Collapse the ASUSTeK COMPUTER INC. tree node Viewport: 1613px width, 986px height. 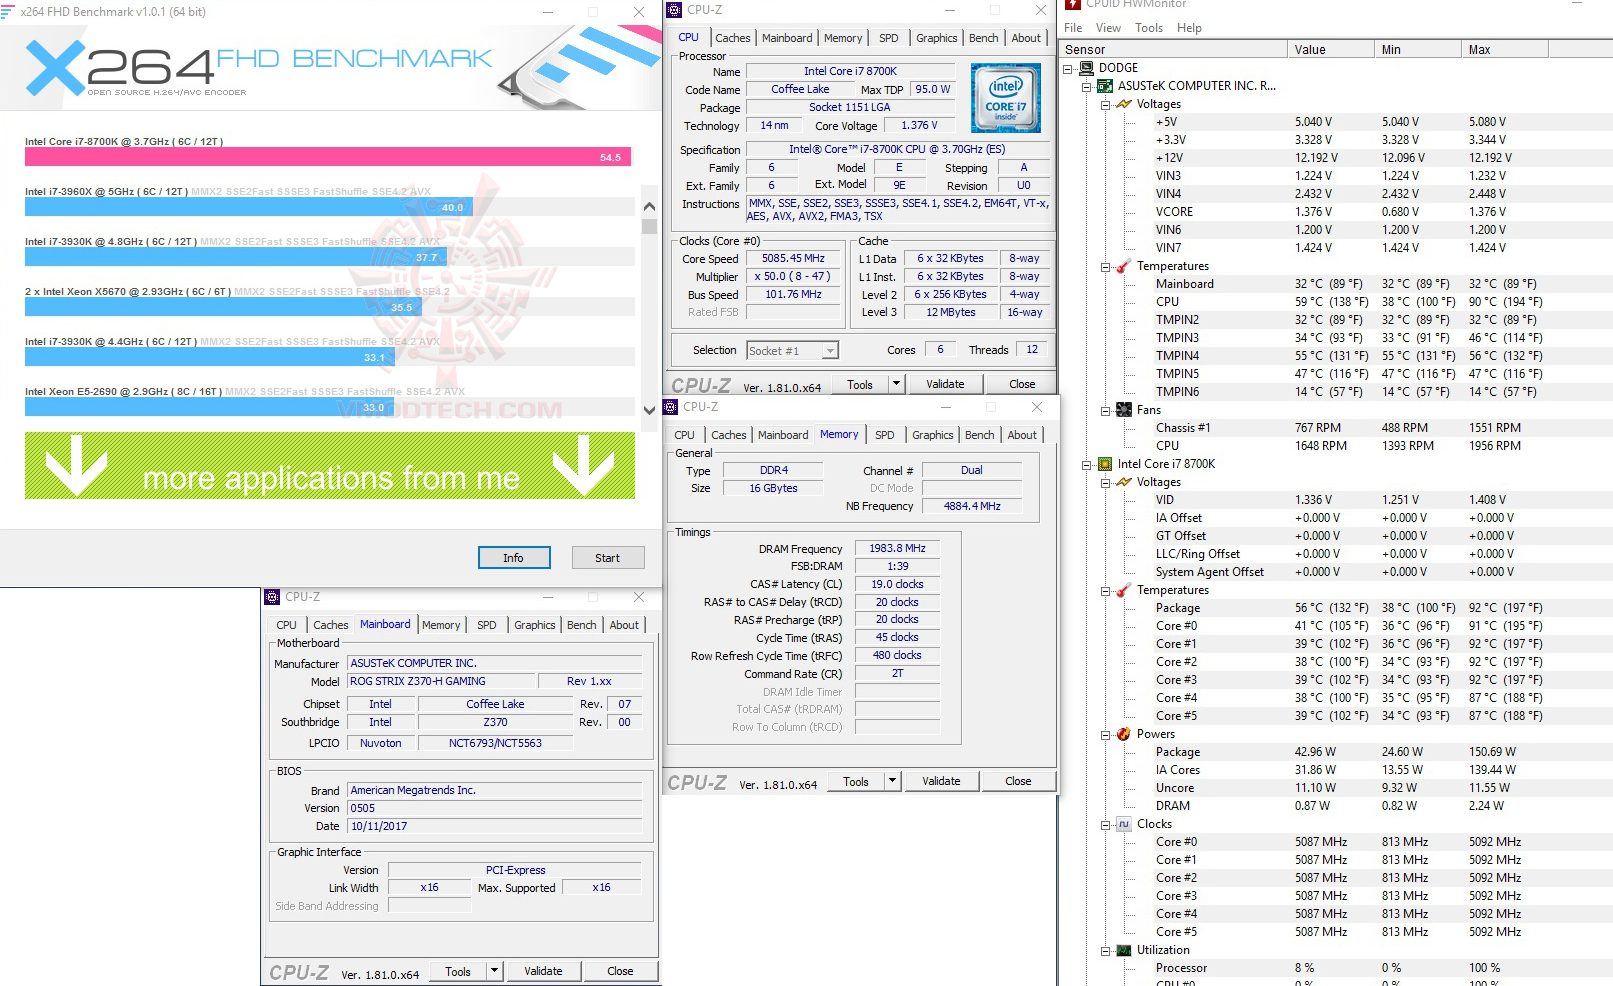tap(1087, 86)
